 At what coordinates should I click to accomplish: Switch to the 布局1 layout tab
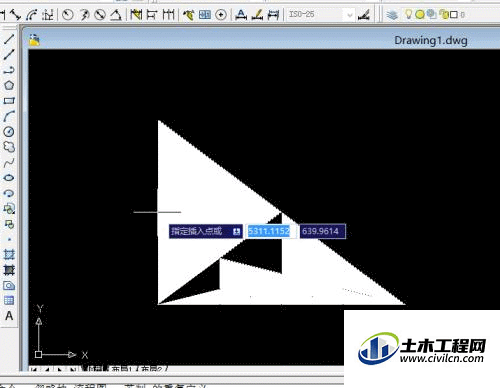tap(123, 369)
